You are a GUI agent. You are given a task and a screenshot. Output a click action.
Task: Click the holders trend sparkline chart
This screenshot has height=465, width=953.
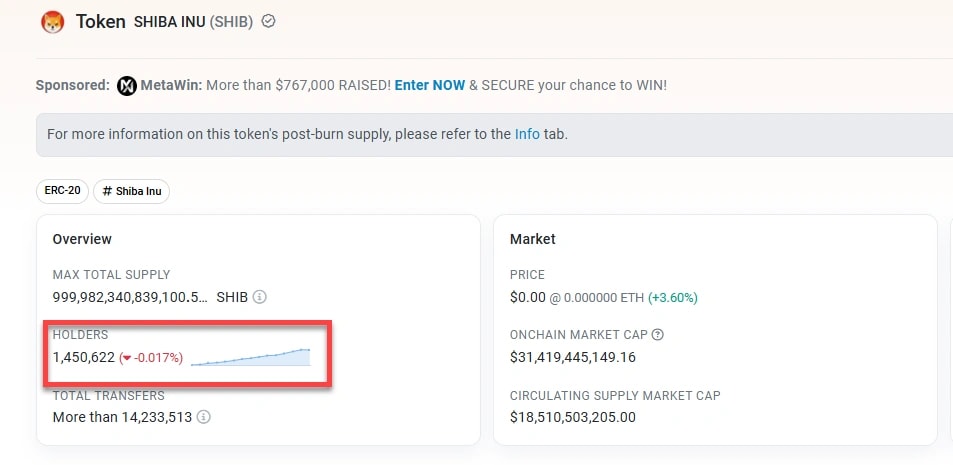250,357
